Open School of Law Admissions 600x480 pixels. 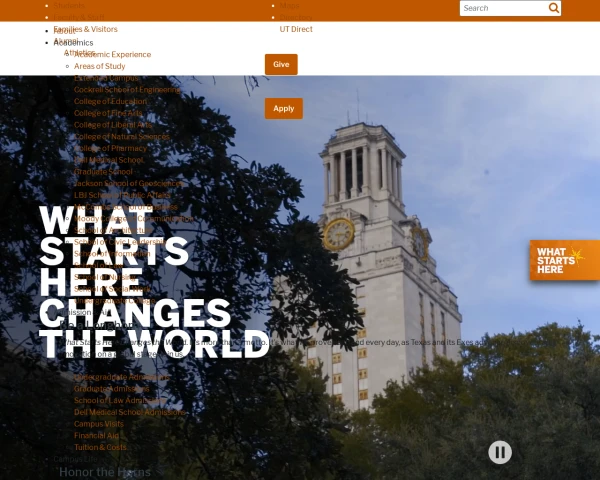tap(120, 400)
